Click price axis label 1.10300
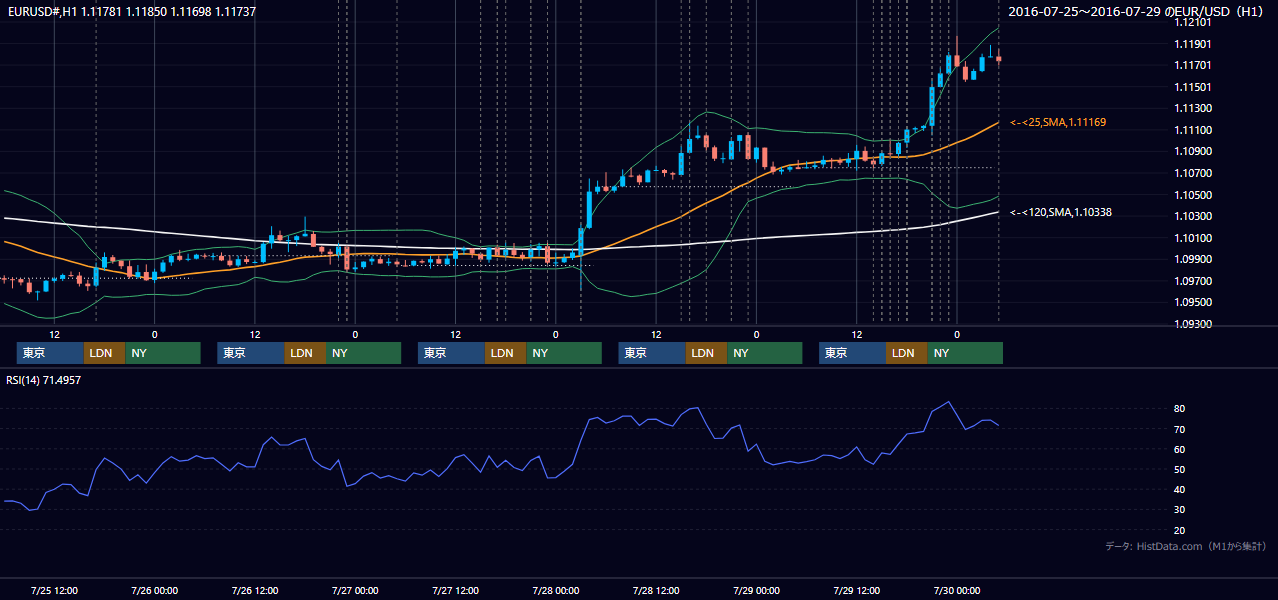1278x600 pixels. 1193,216
